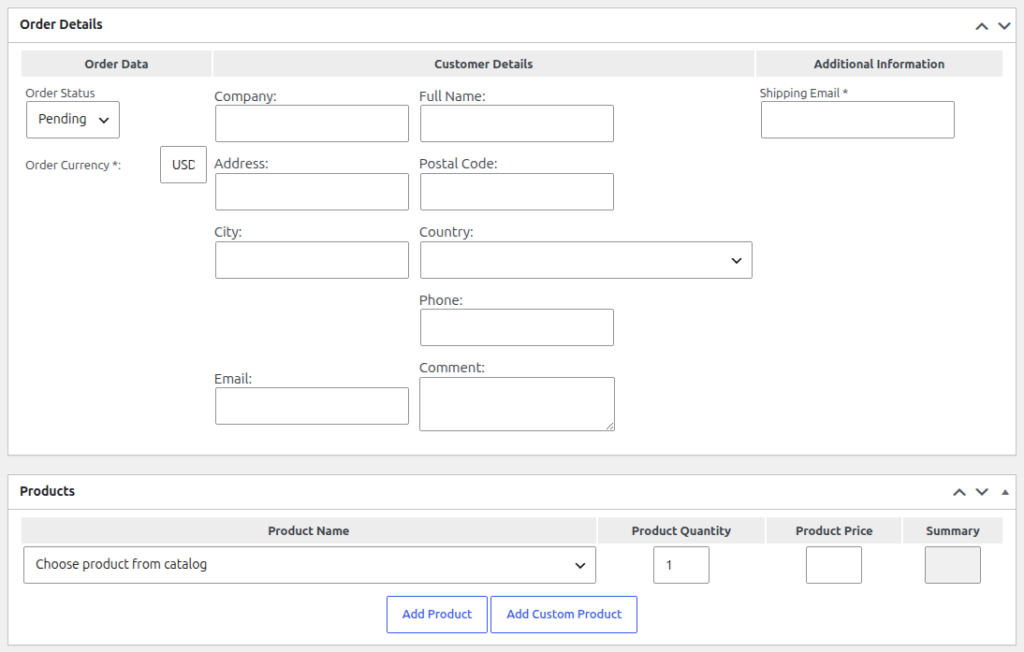The height and width of the screenshot is (652, 1024).
Task: Click the Additional Information column header
Action: coord(879,64)
